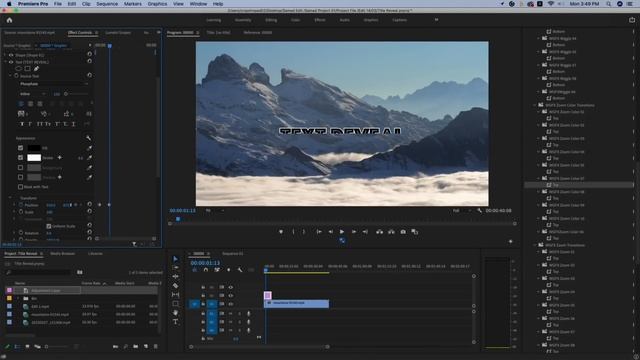The height and width of the screenshot is (360, 640).
Task: Open the font family dropdown
Action: pyautogui.click(x=54, y=84)
